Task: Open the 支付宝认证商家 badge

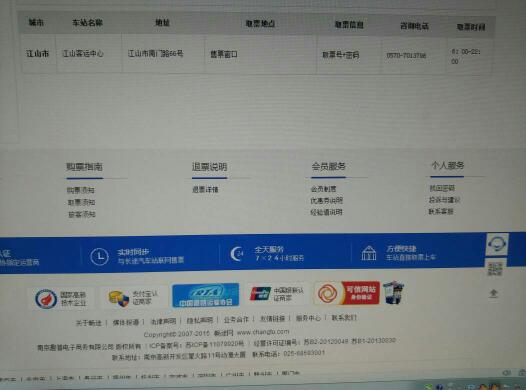Action: click(133, 298)
